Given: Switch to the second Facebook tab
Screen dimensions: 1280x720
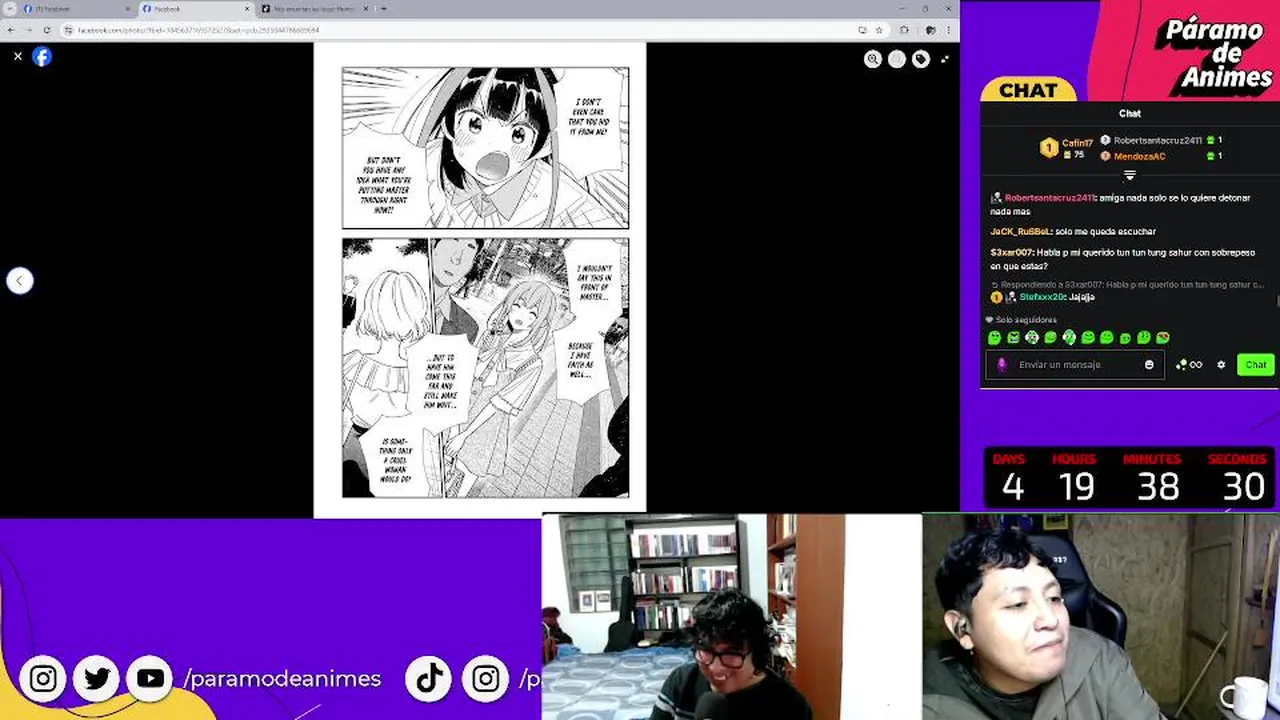Looking at the screenshot, I should coord(195,8).
